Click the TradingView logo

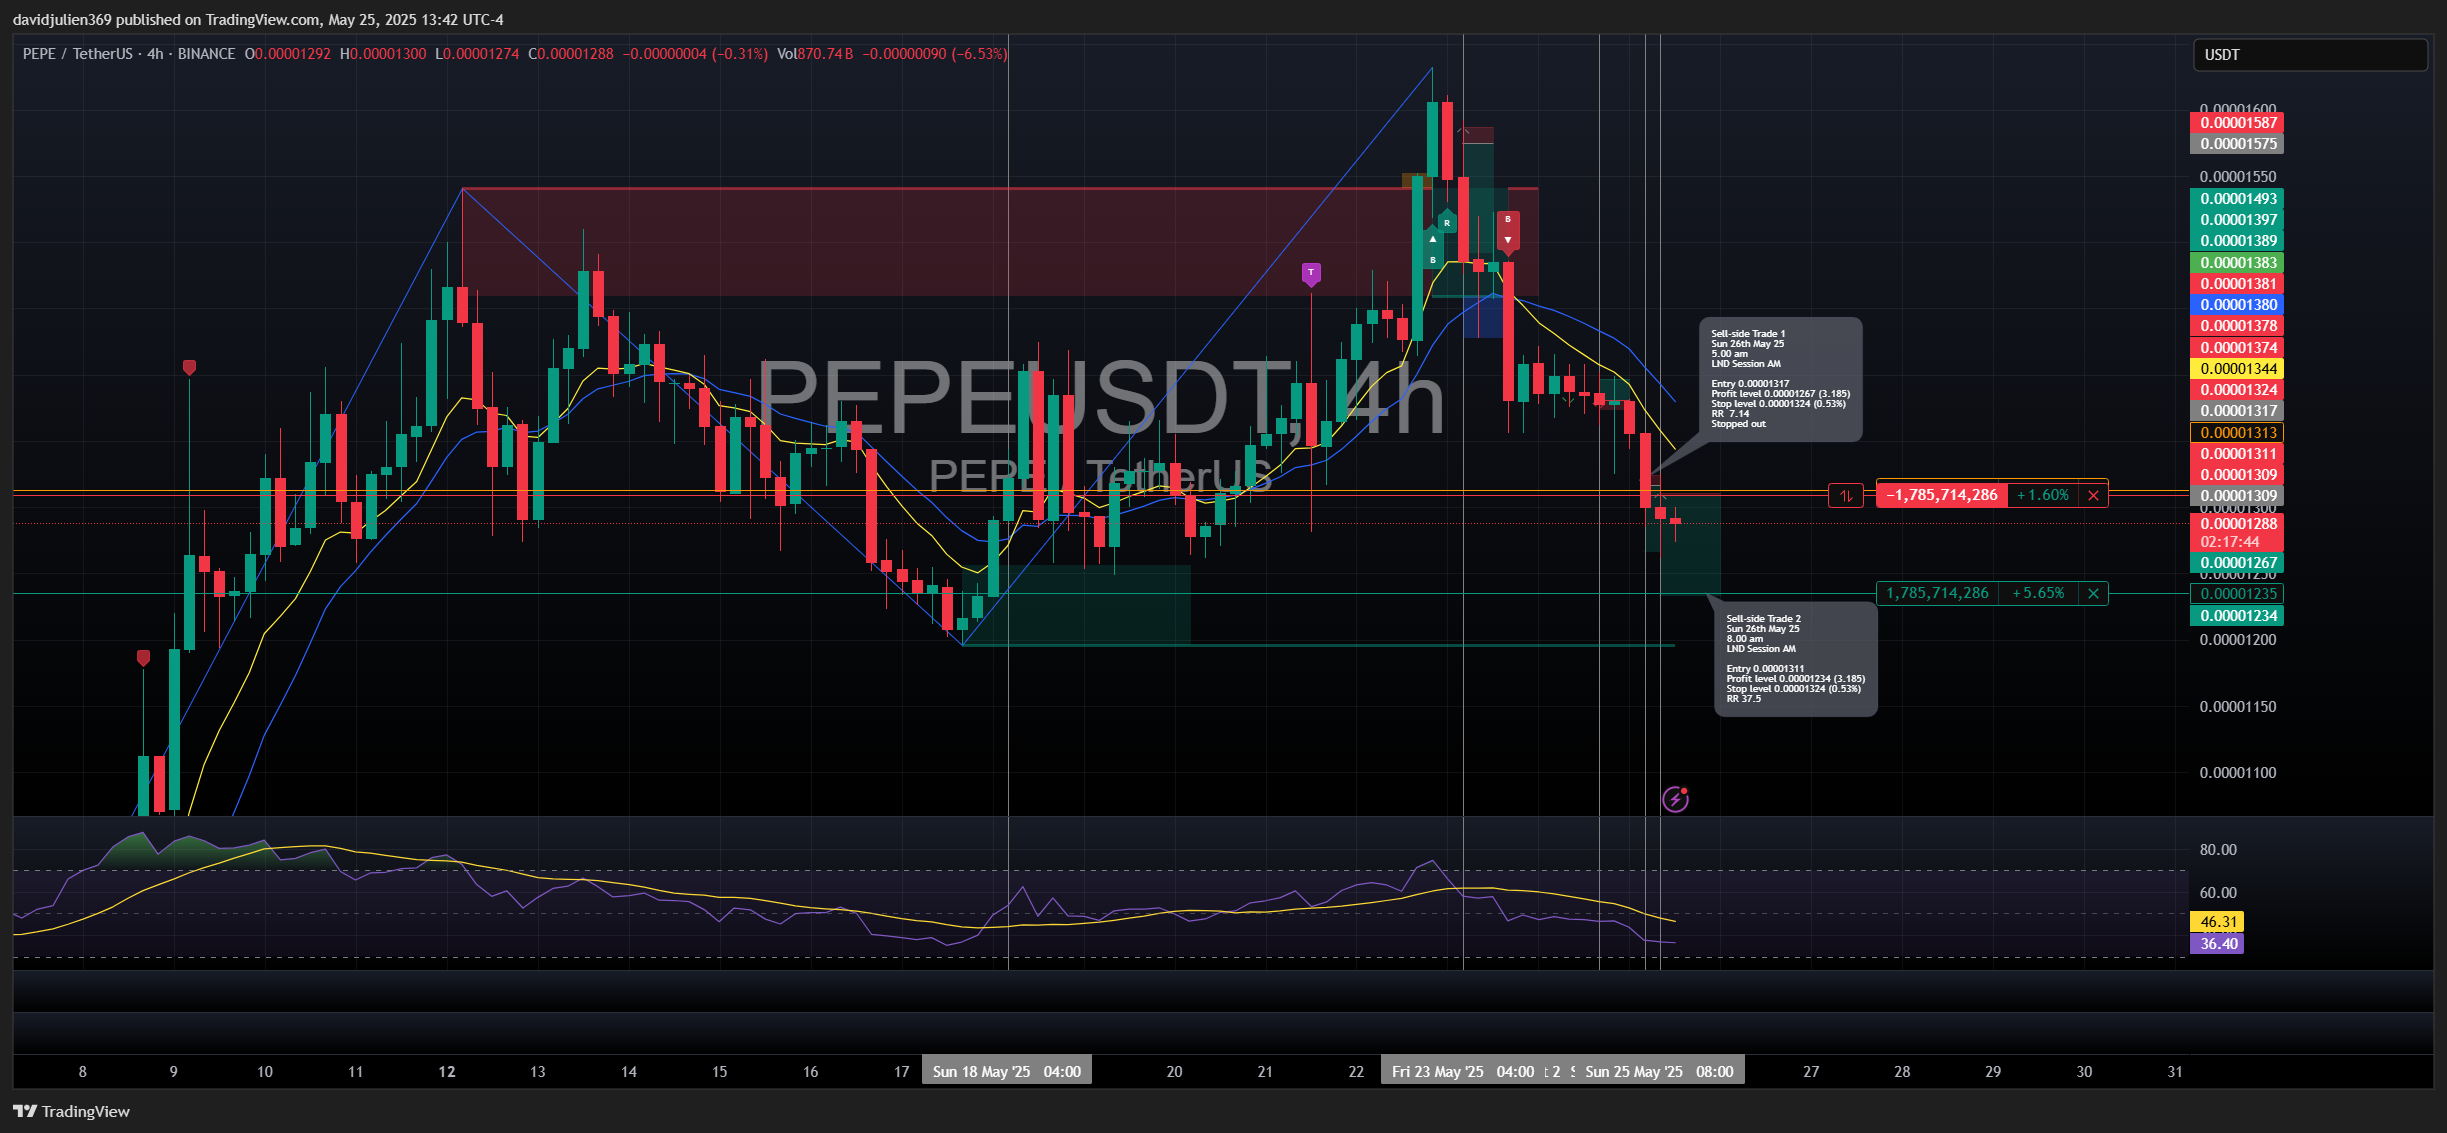click(x=71, y=1111)
